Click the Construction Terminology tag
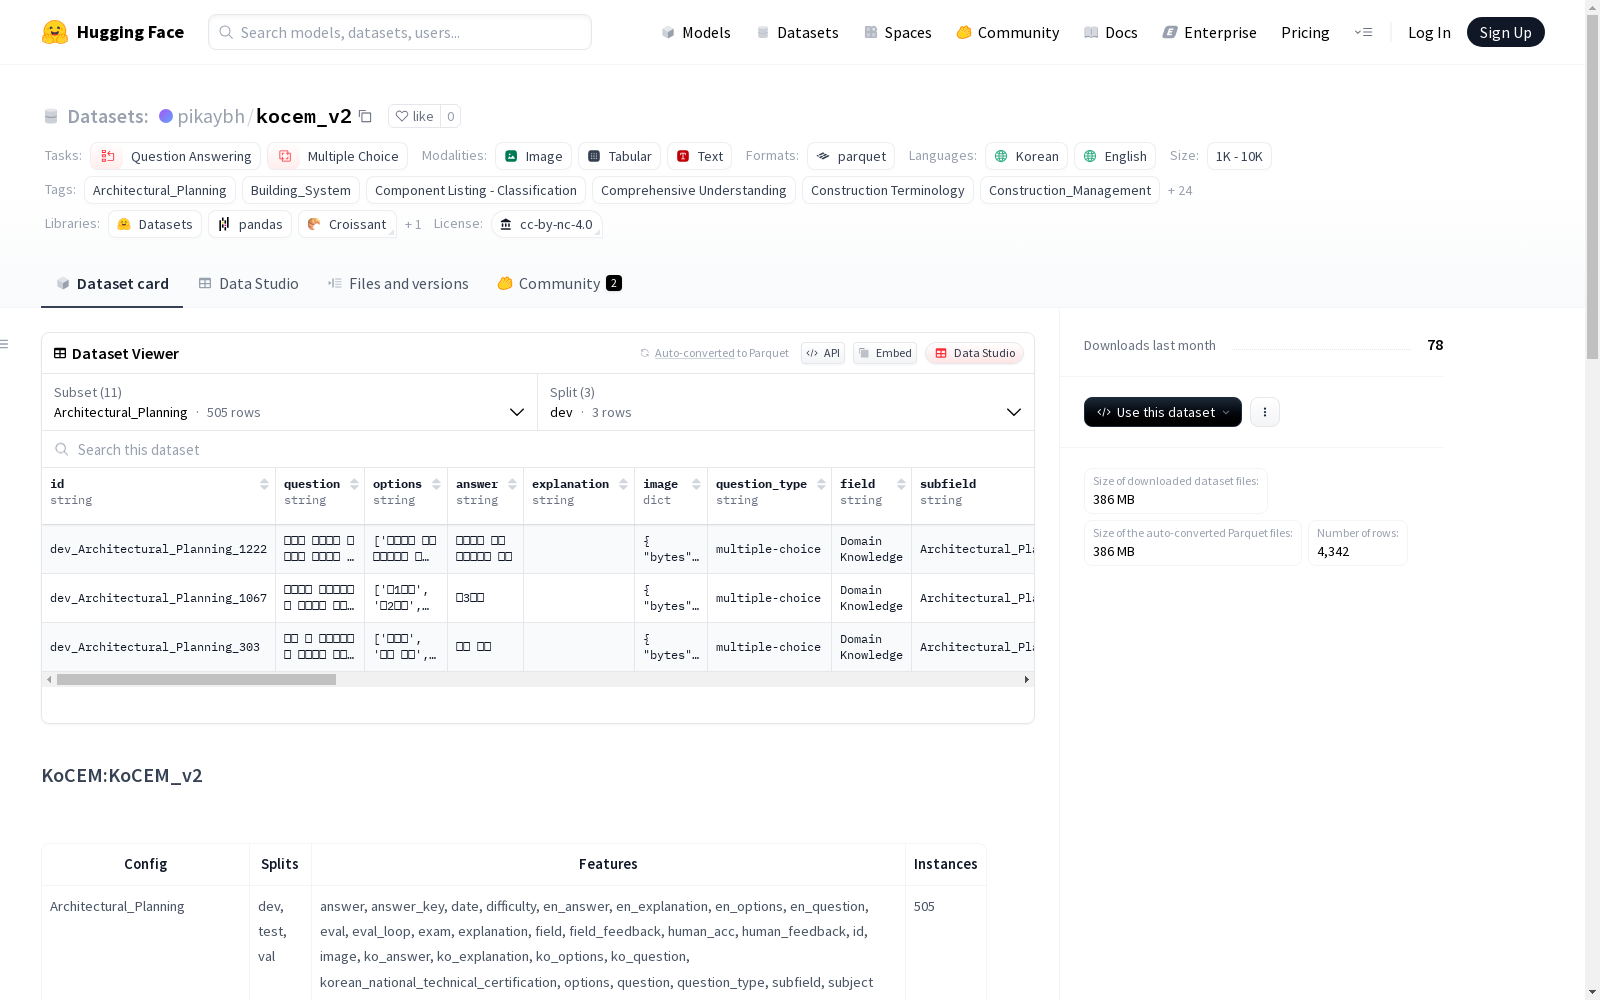This screenshot has width=1600, height=1000. (888, 190)
